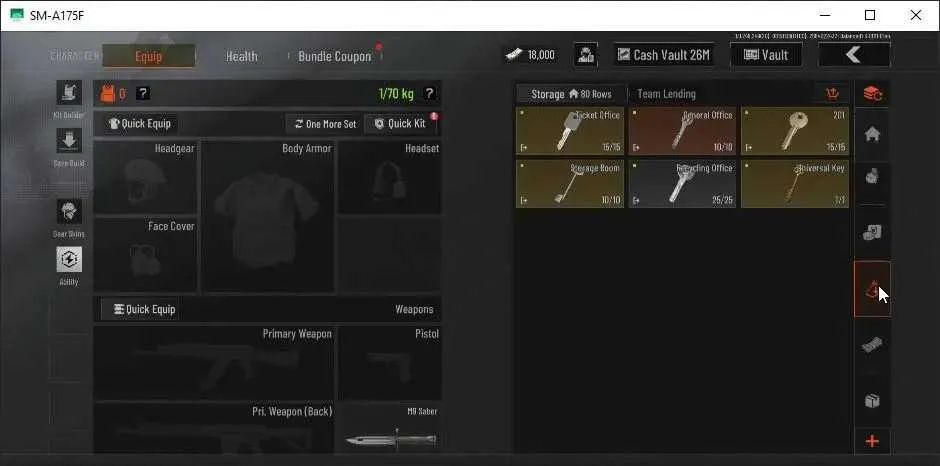Select the Storage Room key item
Image resolution: width=940 pixels, height=466 pixels.
[570, 184]
